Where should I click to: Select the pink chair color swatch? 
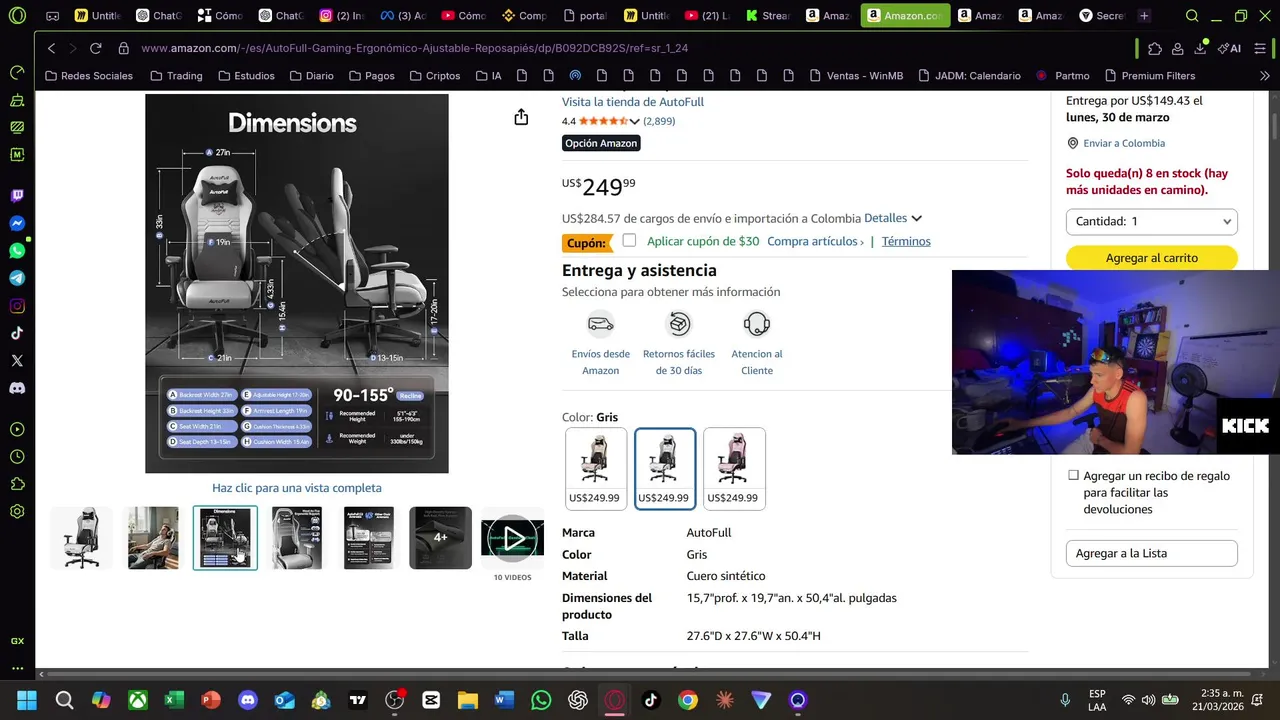coord(734,469)
